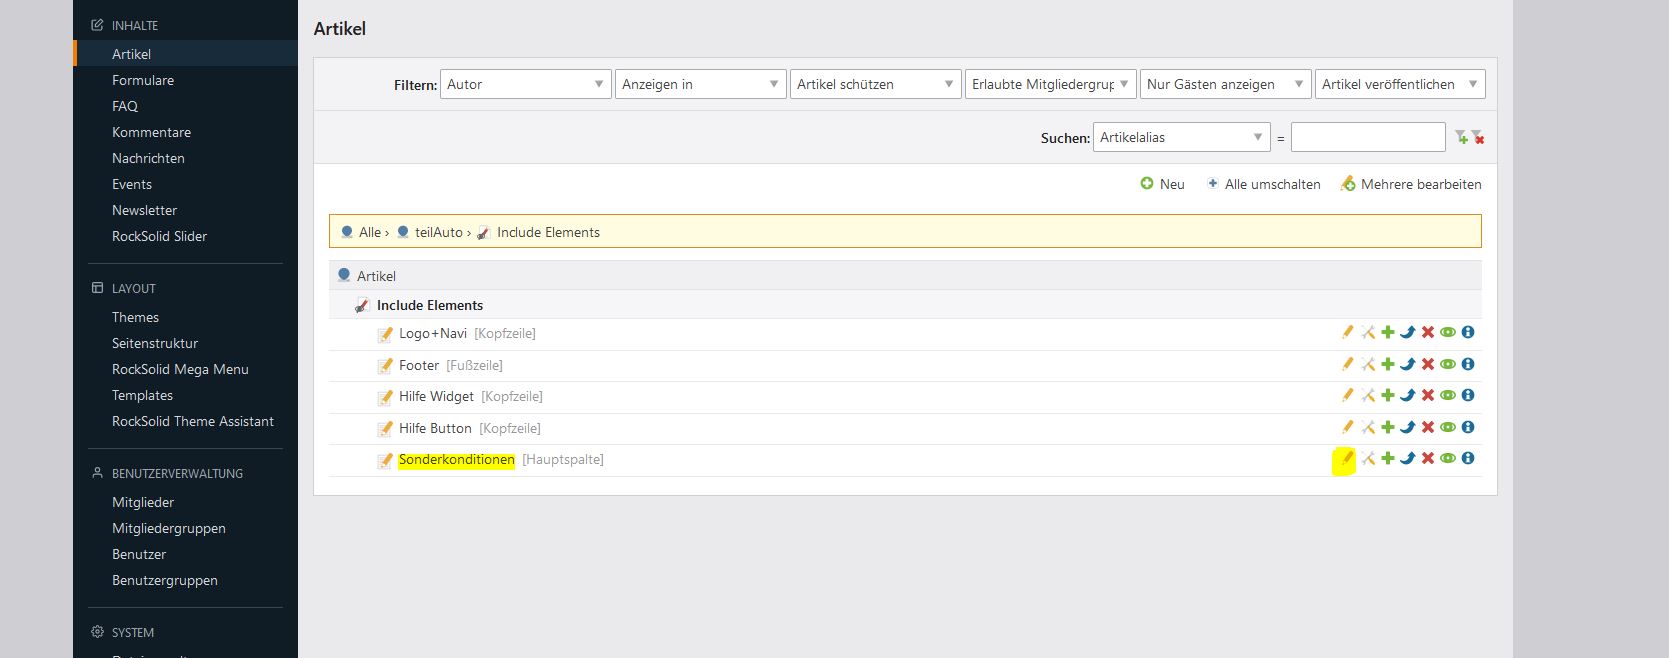Reset filters with the red-x funnel icon

(1478, 138)
